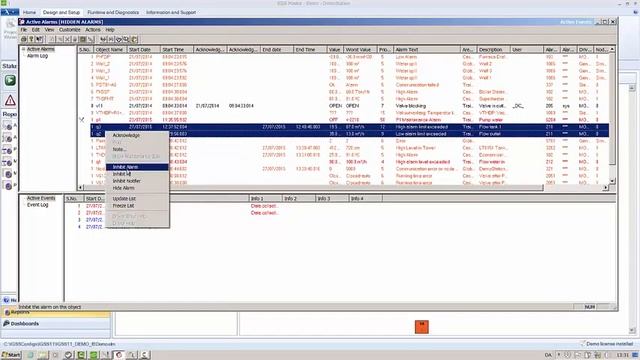
Task: Open the Help menu in Active Alarms
Action: coord(110,30)
